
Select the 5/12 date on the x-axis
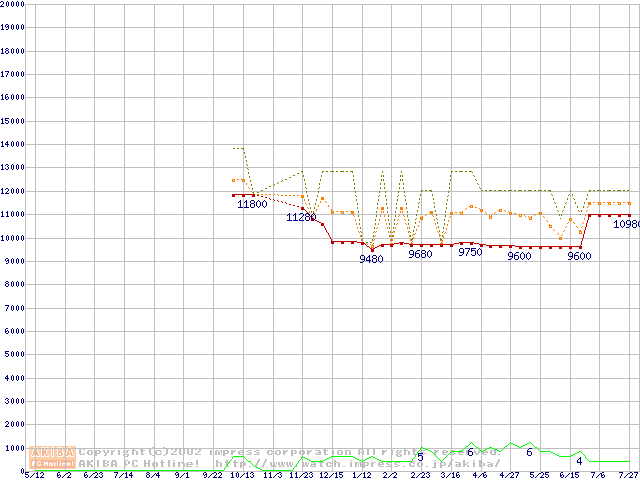pos(33,475)
